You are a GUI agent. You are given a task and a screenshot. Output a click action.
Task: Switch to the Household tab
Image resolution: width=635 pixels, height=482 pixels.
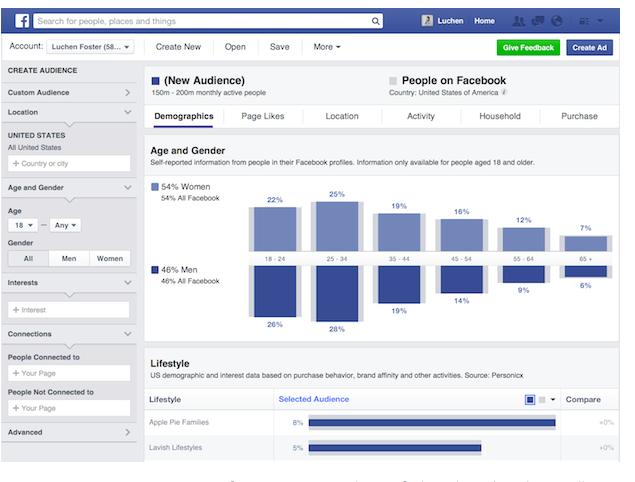pos(500,116)
